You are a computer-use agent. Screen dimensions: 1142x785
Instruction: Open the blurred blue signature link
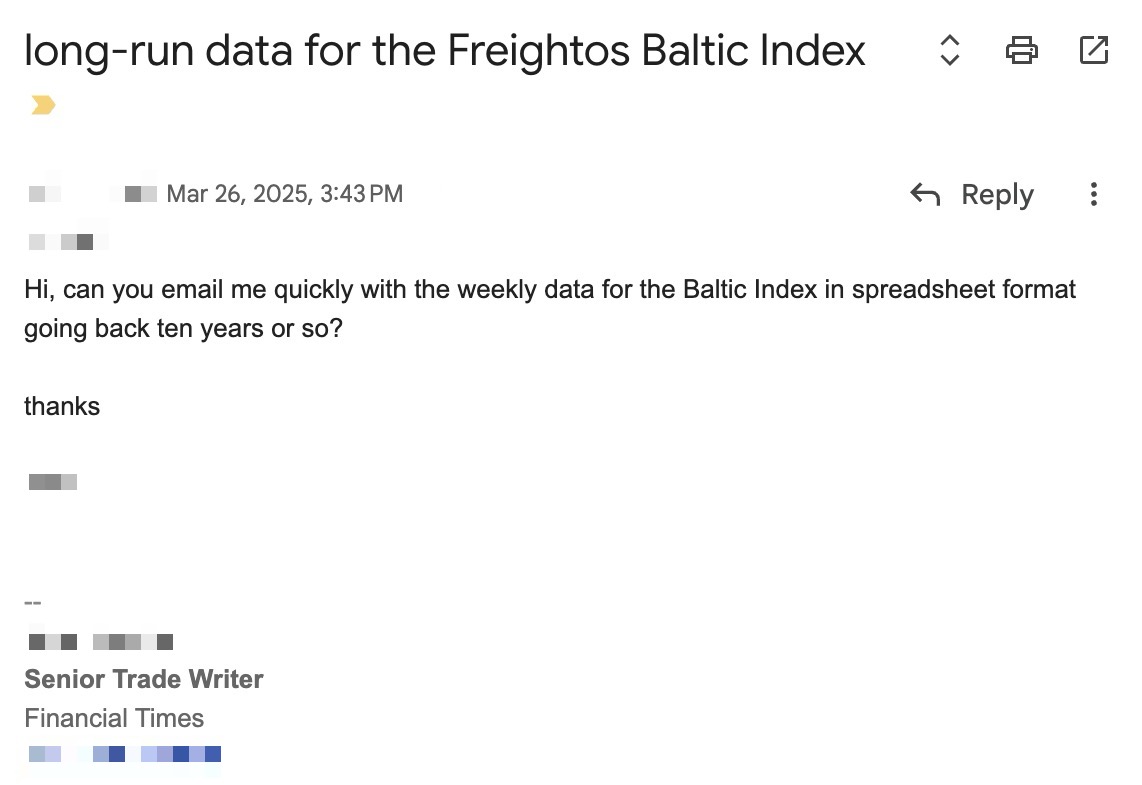[x=125, y=754]
